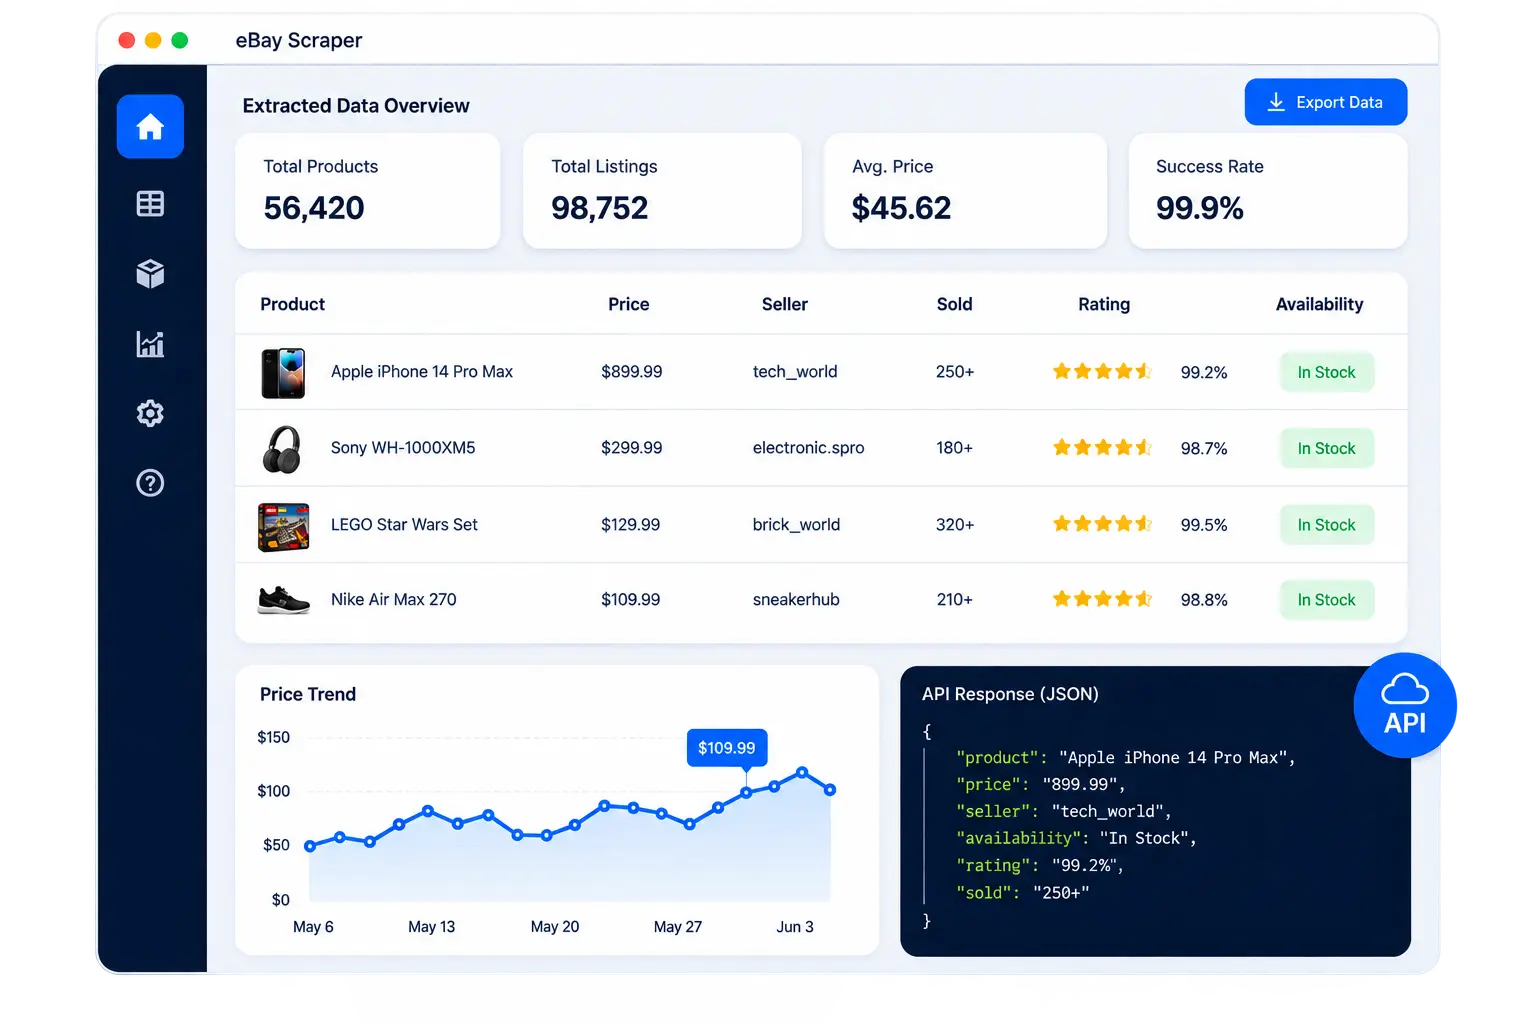
Task: Click seller tech_world
Action: pos(795,372)
